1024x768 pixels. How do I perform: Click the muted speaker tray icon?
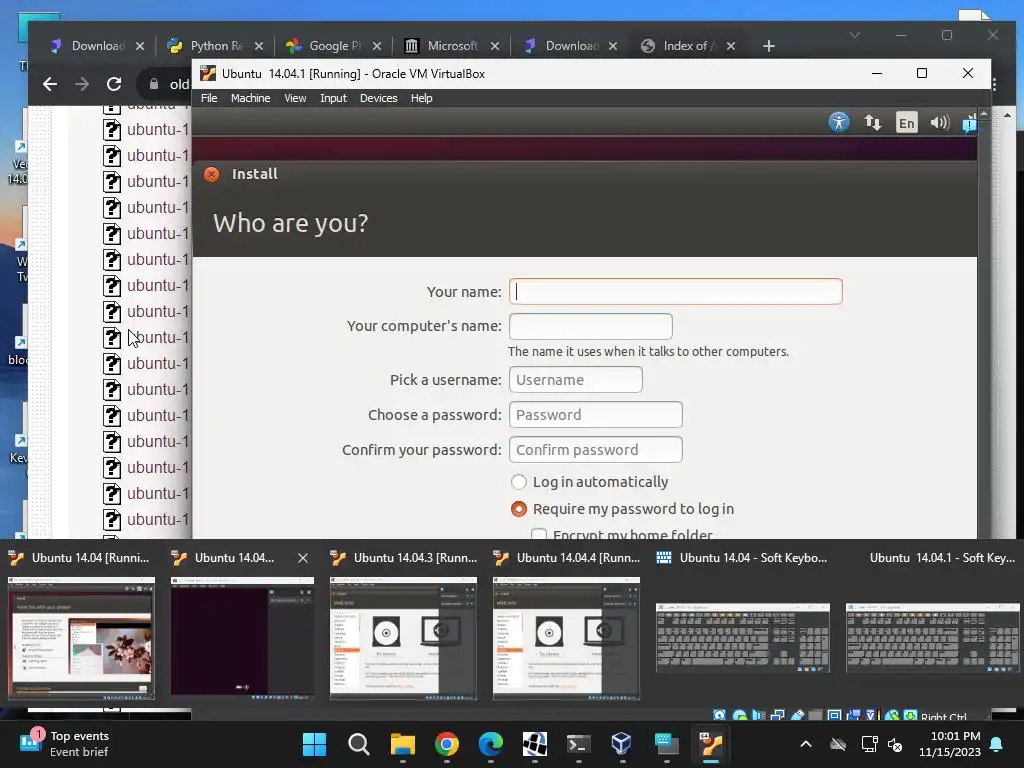click(895, 744)
